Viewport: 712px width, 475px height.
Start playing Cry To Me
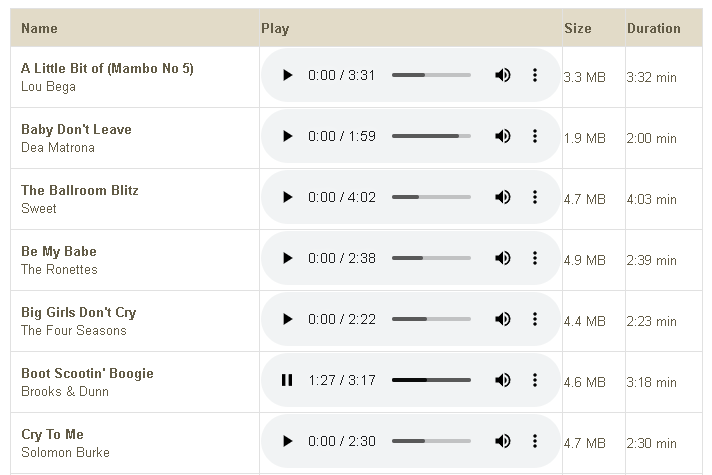click(287, 441)
